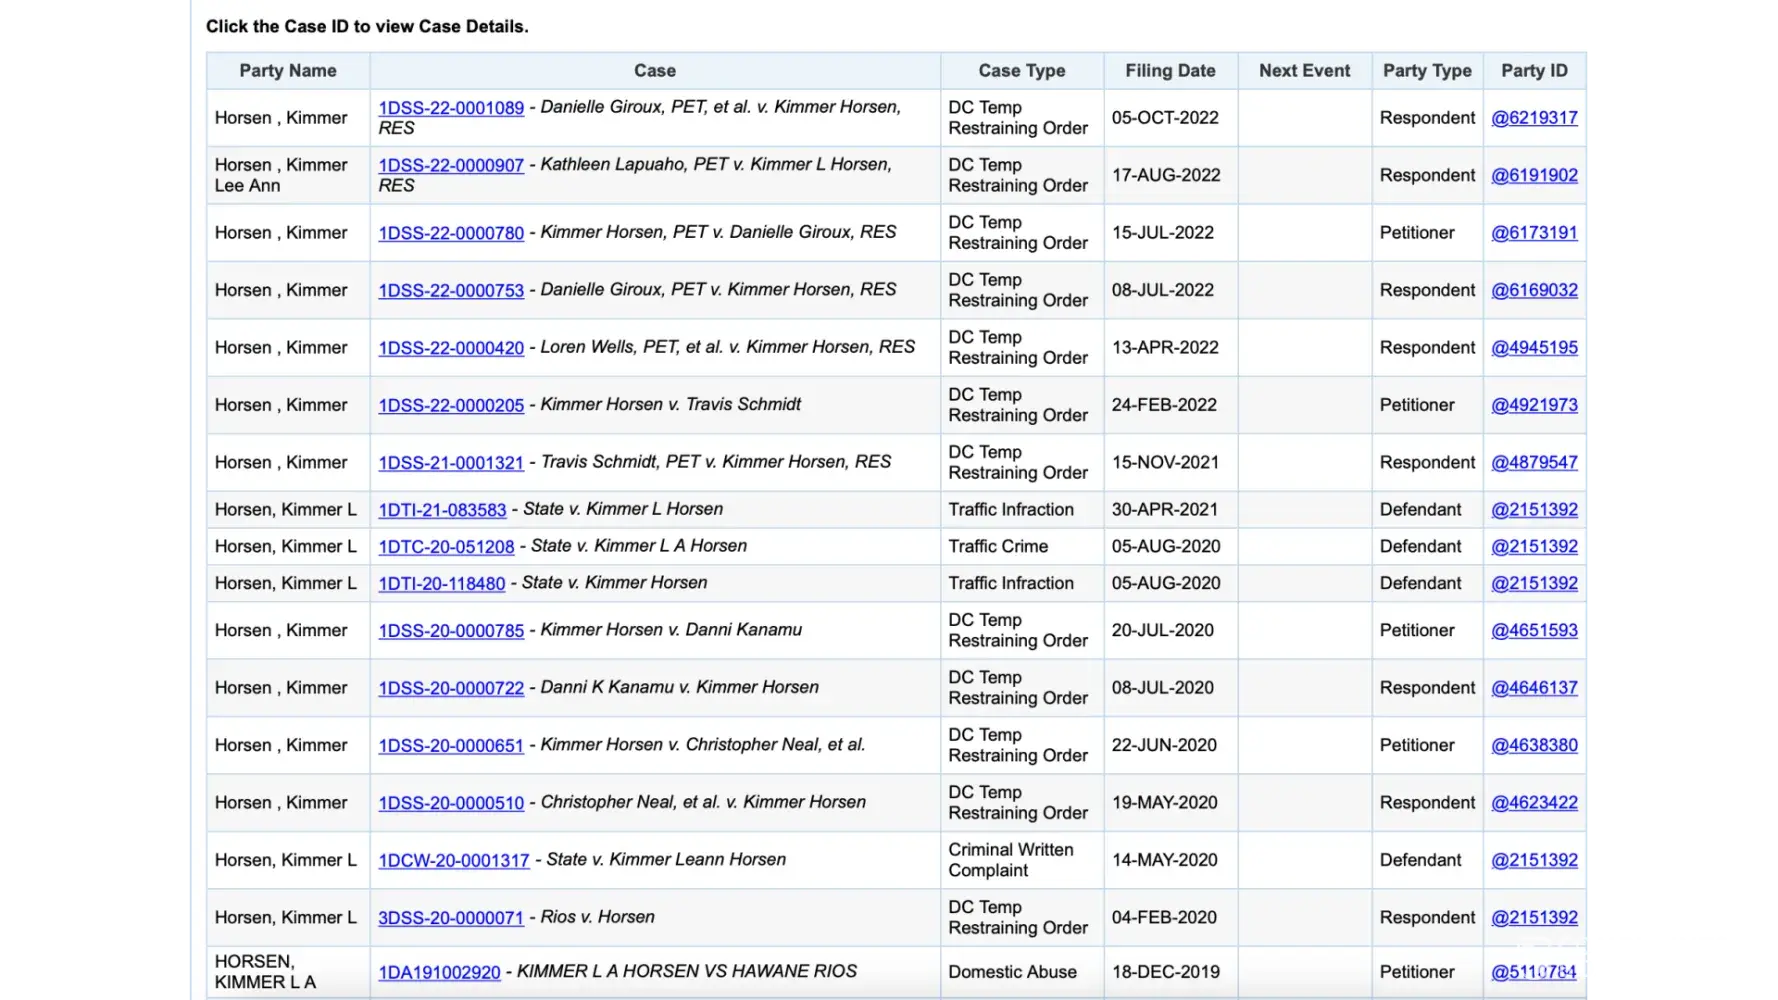
Task: Click party ID @6219317
Action: click(x=1534, y=118)
